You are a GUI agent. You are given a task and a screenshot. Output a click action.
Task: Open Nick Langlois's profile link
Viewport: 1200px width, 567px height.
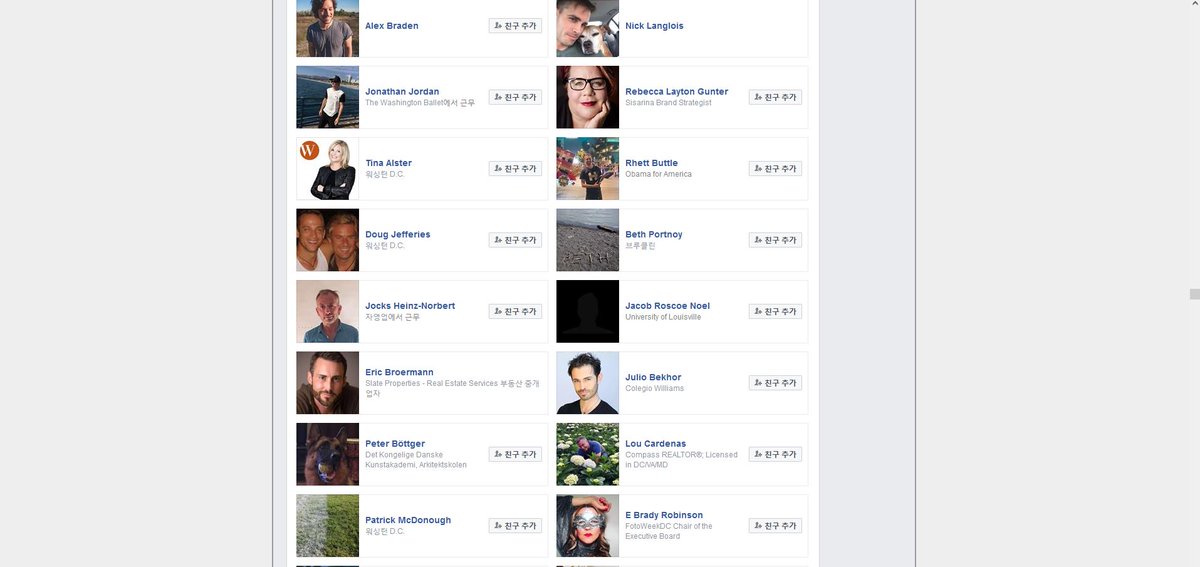[654, 26]
